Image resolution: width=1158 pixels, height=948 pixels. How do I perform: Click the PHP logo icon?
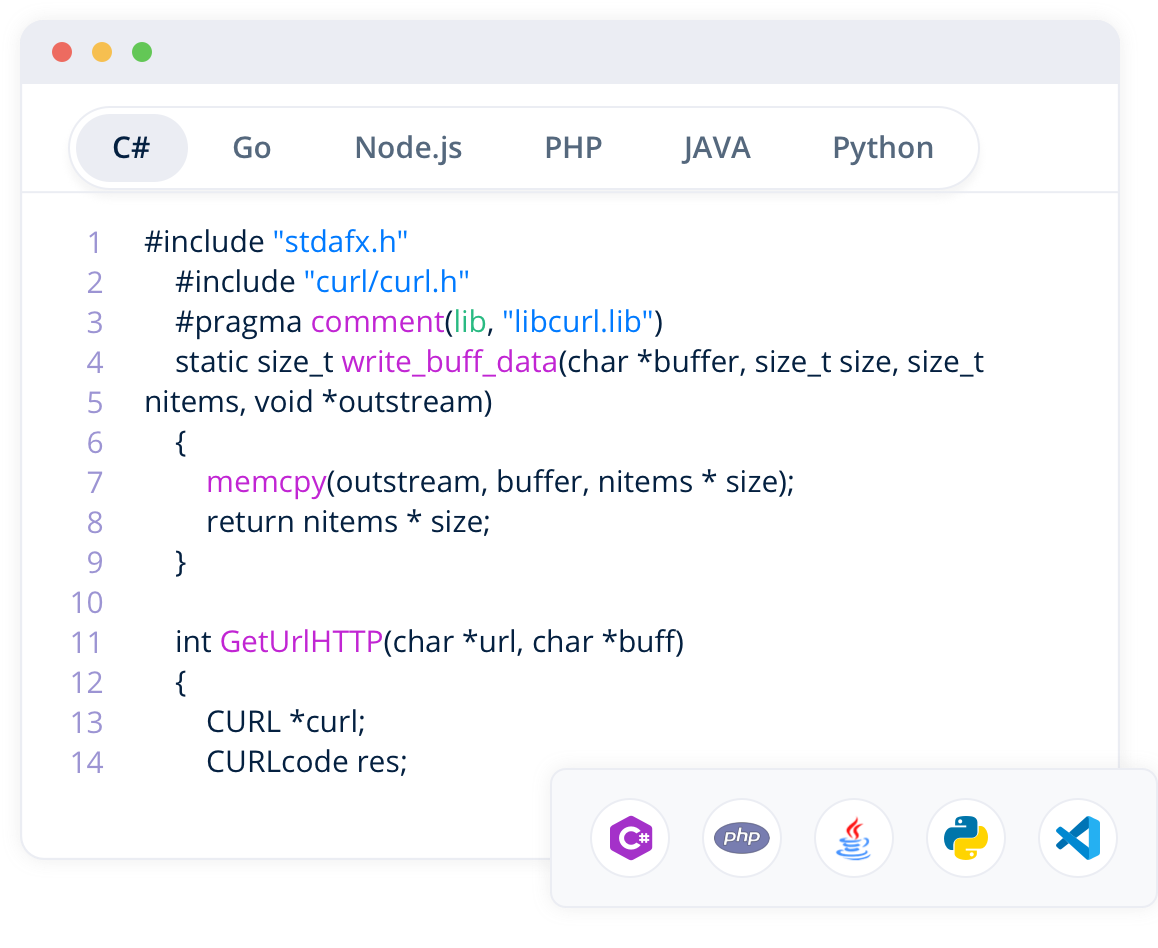742,838
